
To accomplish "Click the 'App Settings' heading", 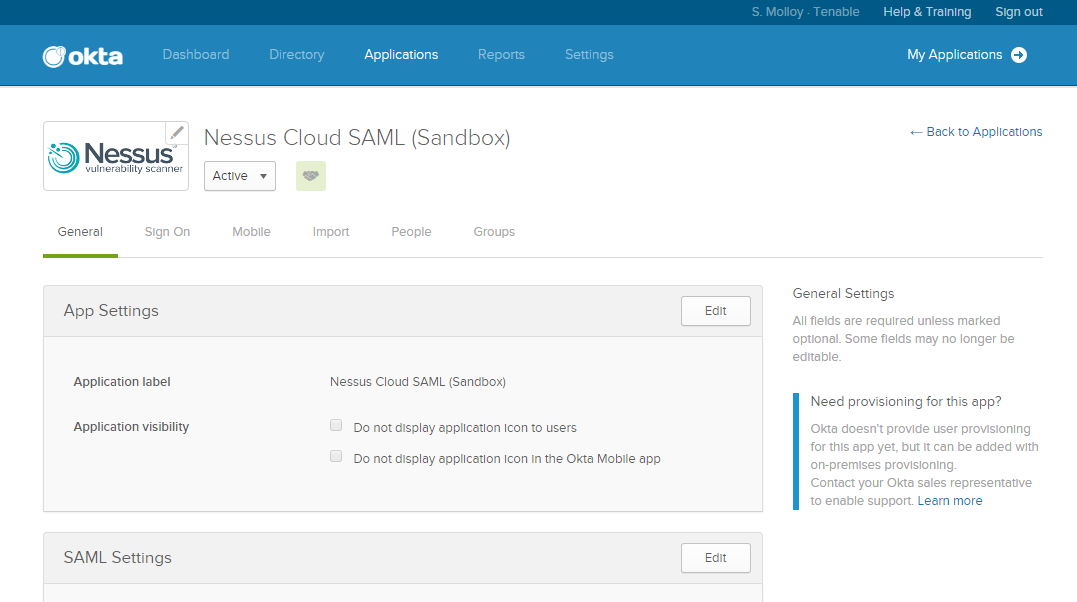I will 111,311.
